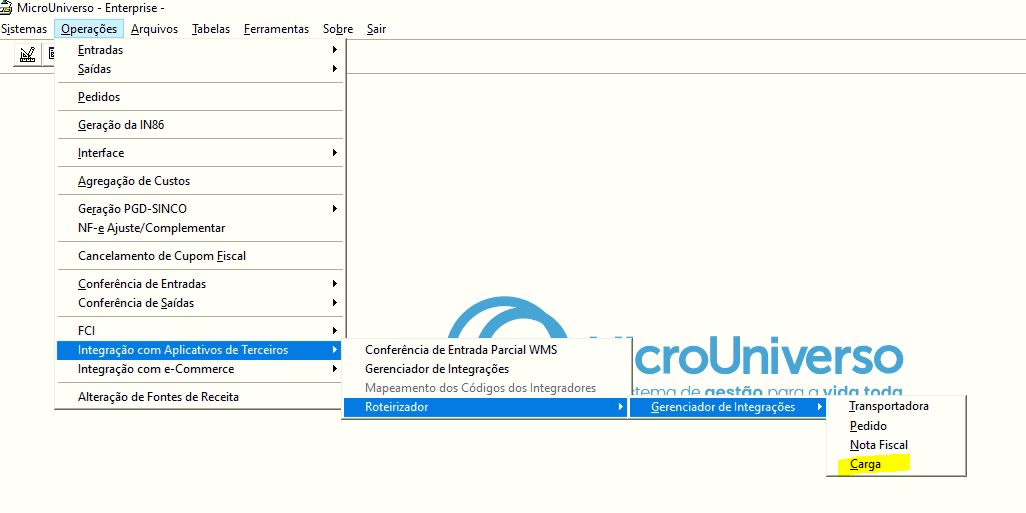Select Integração com Aplicativos de Terceiros
The width and height of the screenshot is (1026, 513).
pyautogui.click(x=200, y=350)
